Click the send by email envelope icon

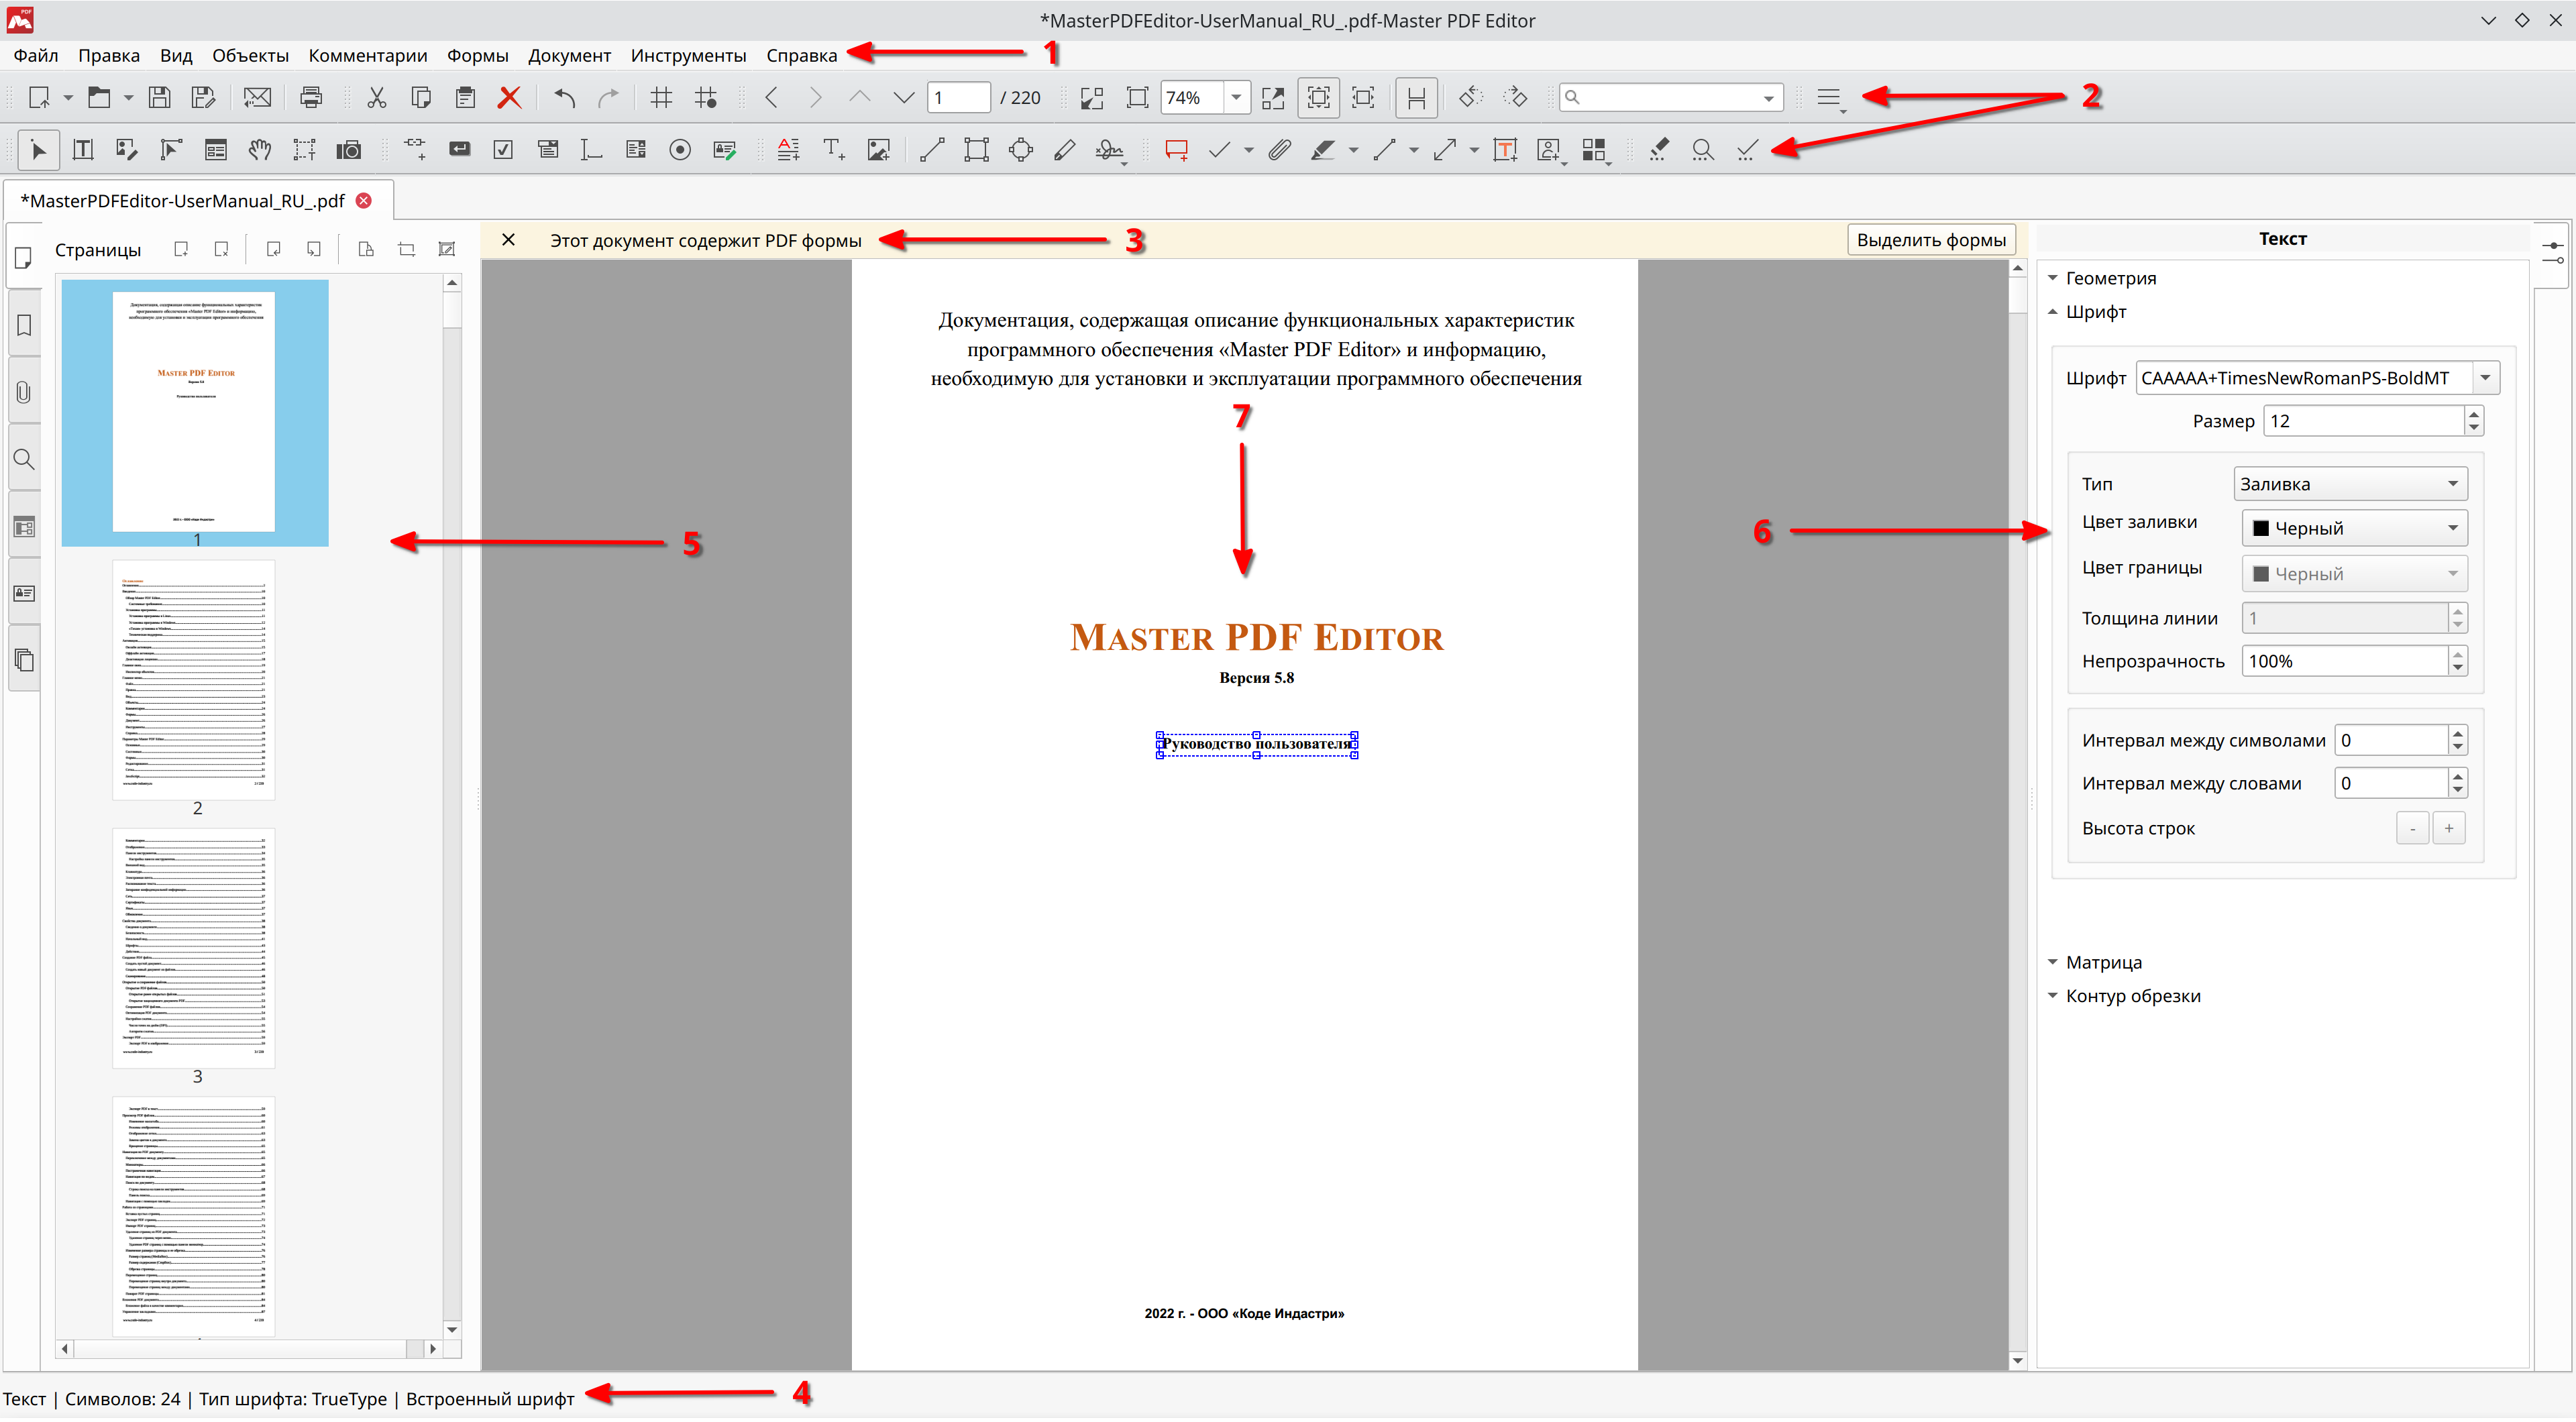click(x=257, y=98)
